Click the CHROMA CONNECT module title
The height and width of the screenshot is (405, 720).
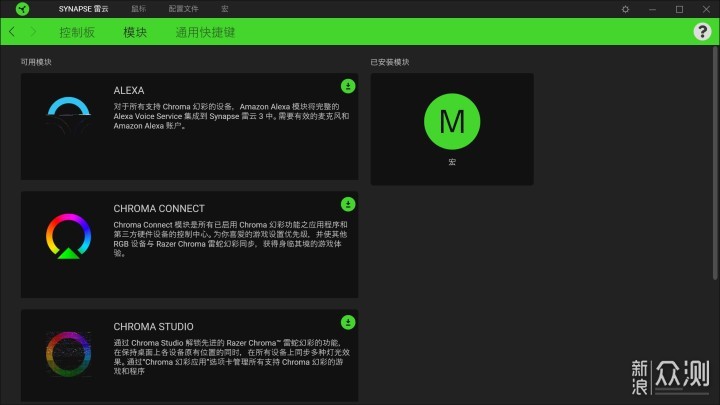point(159,208)
